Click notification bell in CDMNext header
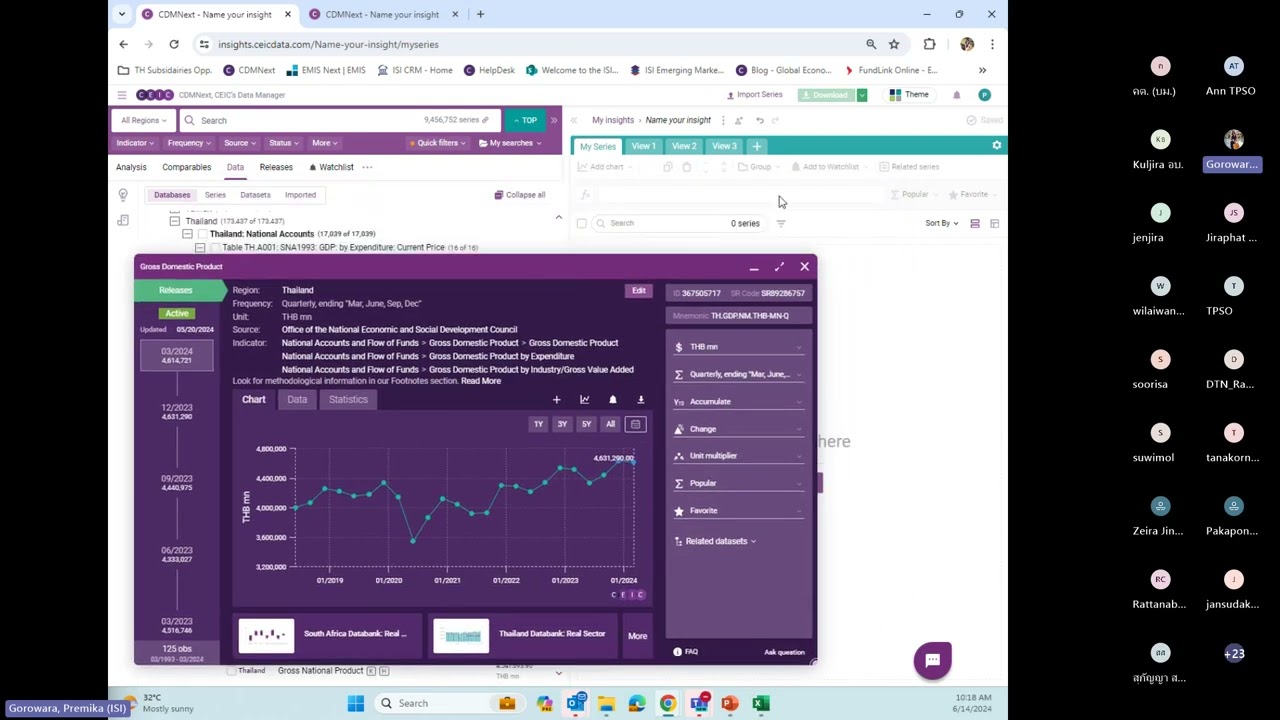1280x720 pixels. (956, 95)
